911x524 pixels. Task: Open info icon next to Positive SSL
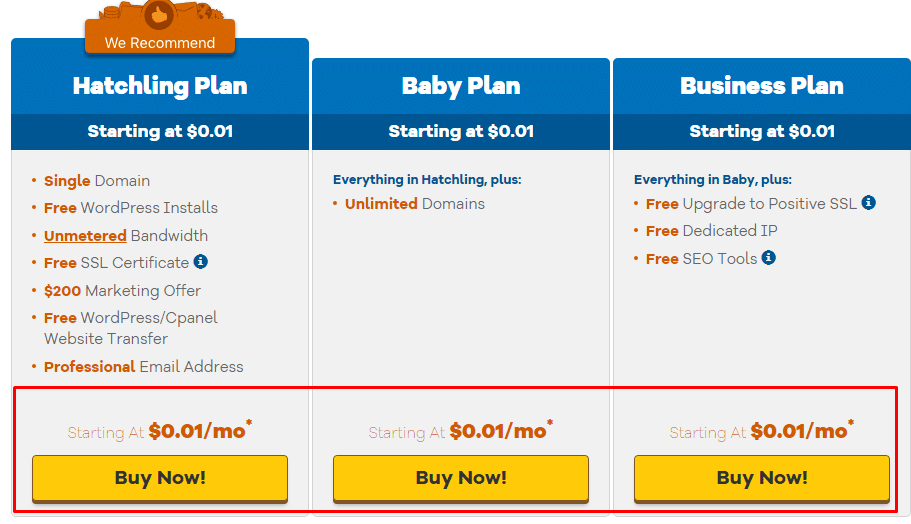click(x=868, y=203)
